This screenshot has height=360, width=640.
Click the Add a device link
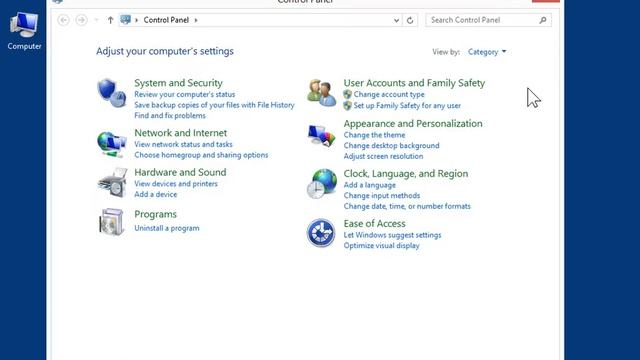pos(156,194)
